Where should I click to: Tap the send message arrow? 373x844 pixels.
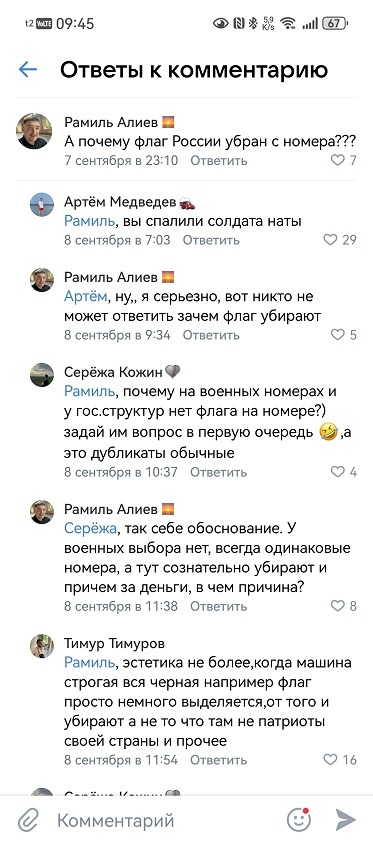coord(346,820)
